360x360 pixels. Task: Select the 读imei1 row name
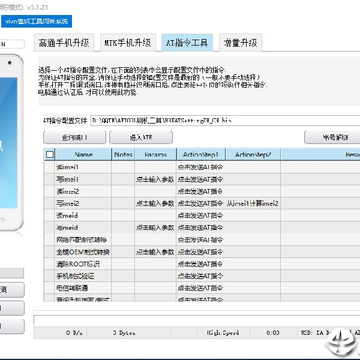(68, 167)
